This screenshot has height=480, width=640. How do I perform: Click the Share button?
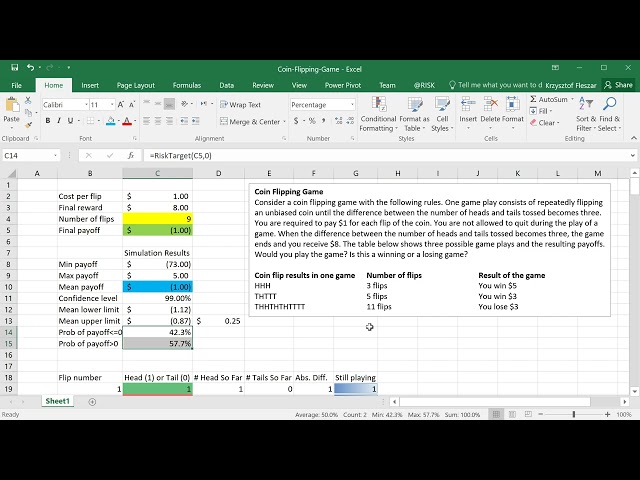click(x=618, y=85)
